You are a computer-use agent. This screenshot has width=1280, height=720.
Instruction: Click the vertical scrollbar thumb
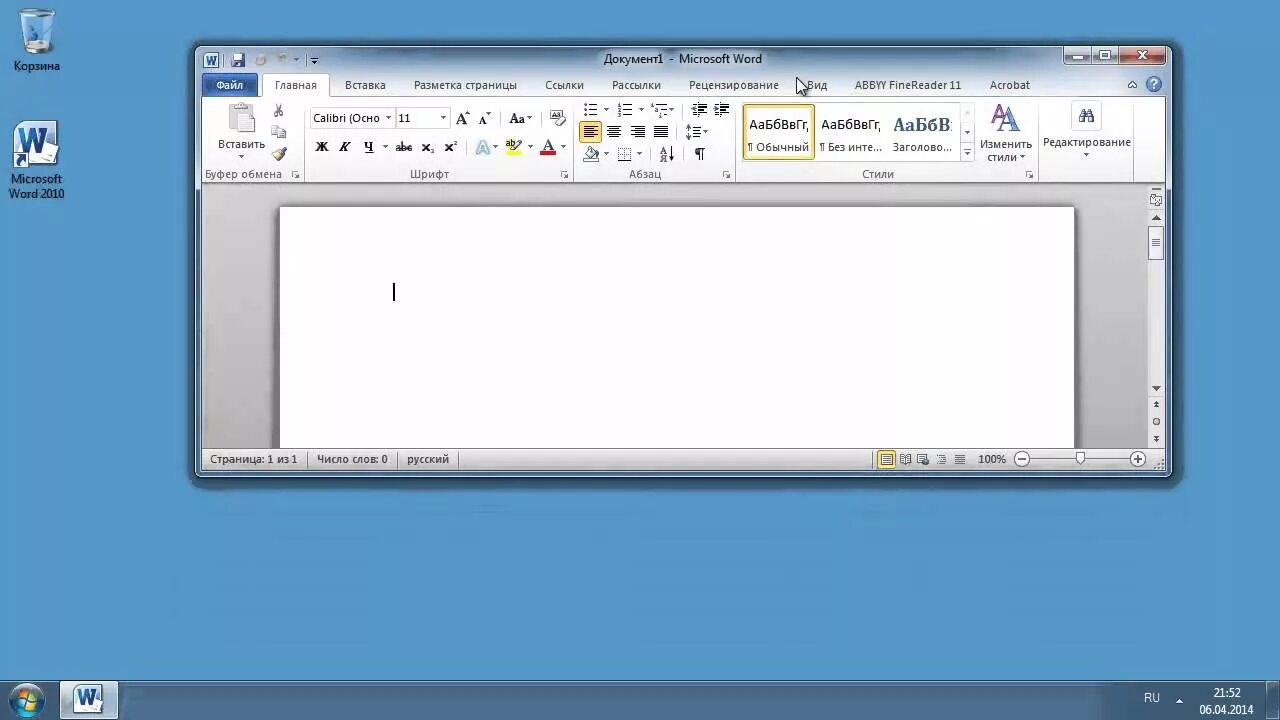[x=1156, y=243]
